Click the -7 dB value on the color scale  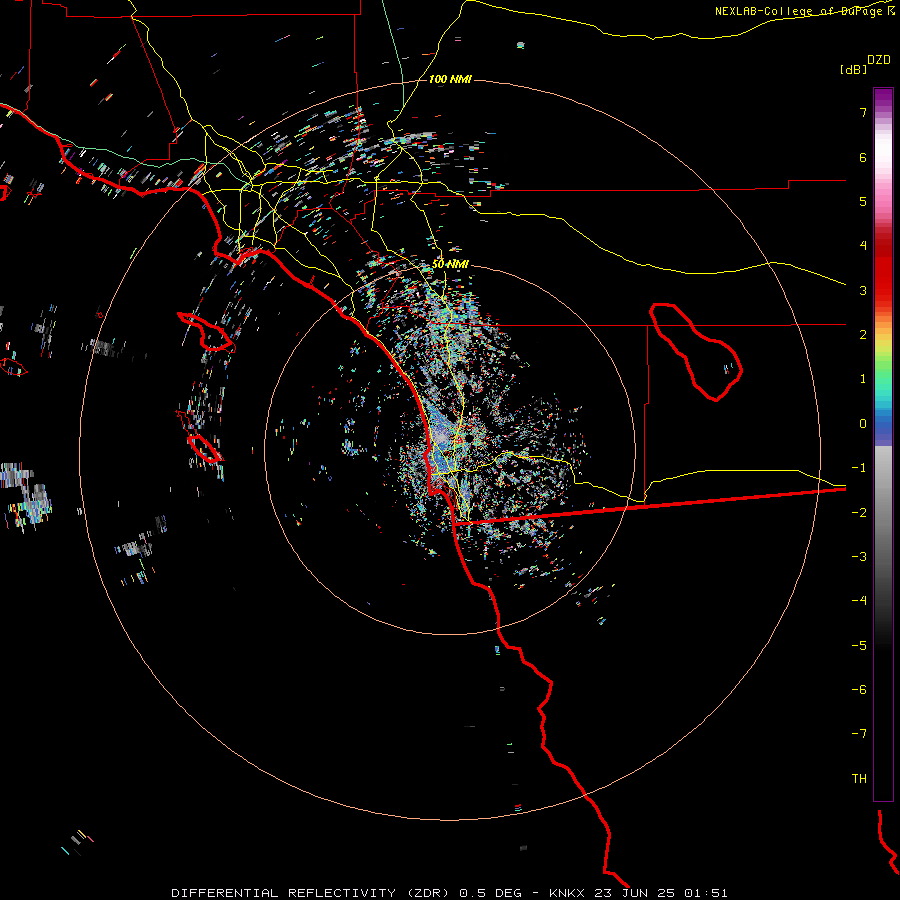pyautogui.click(x=859, y=734)
